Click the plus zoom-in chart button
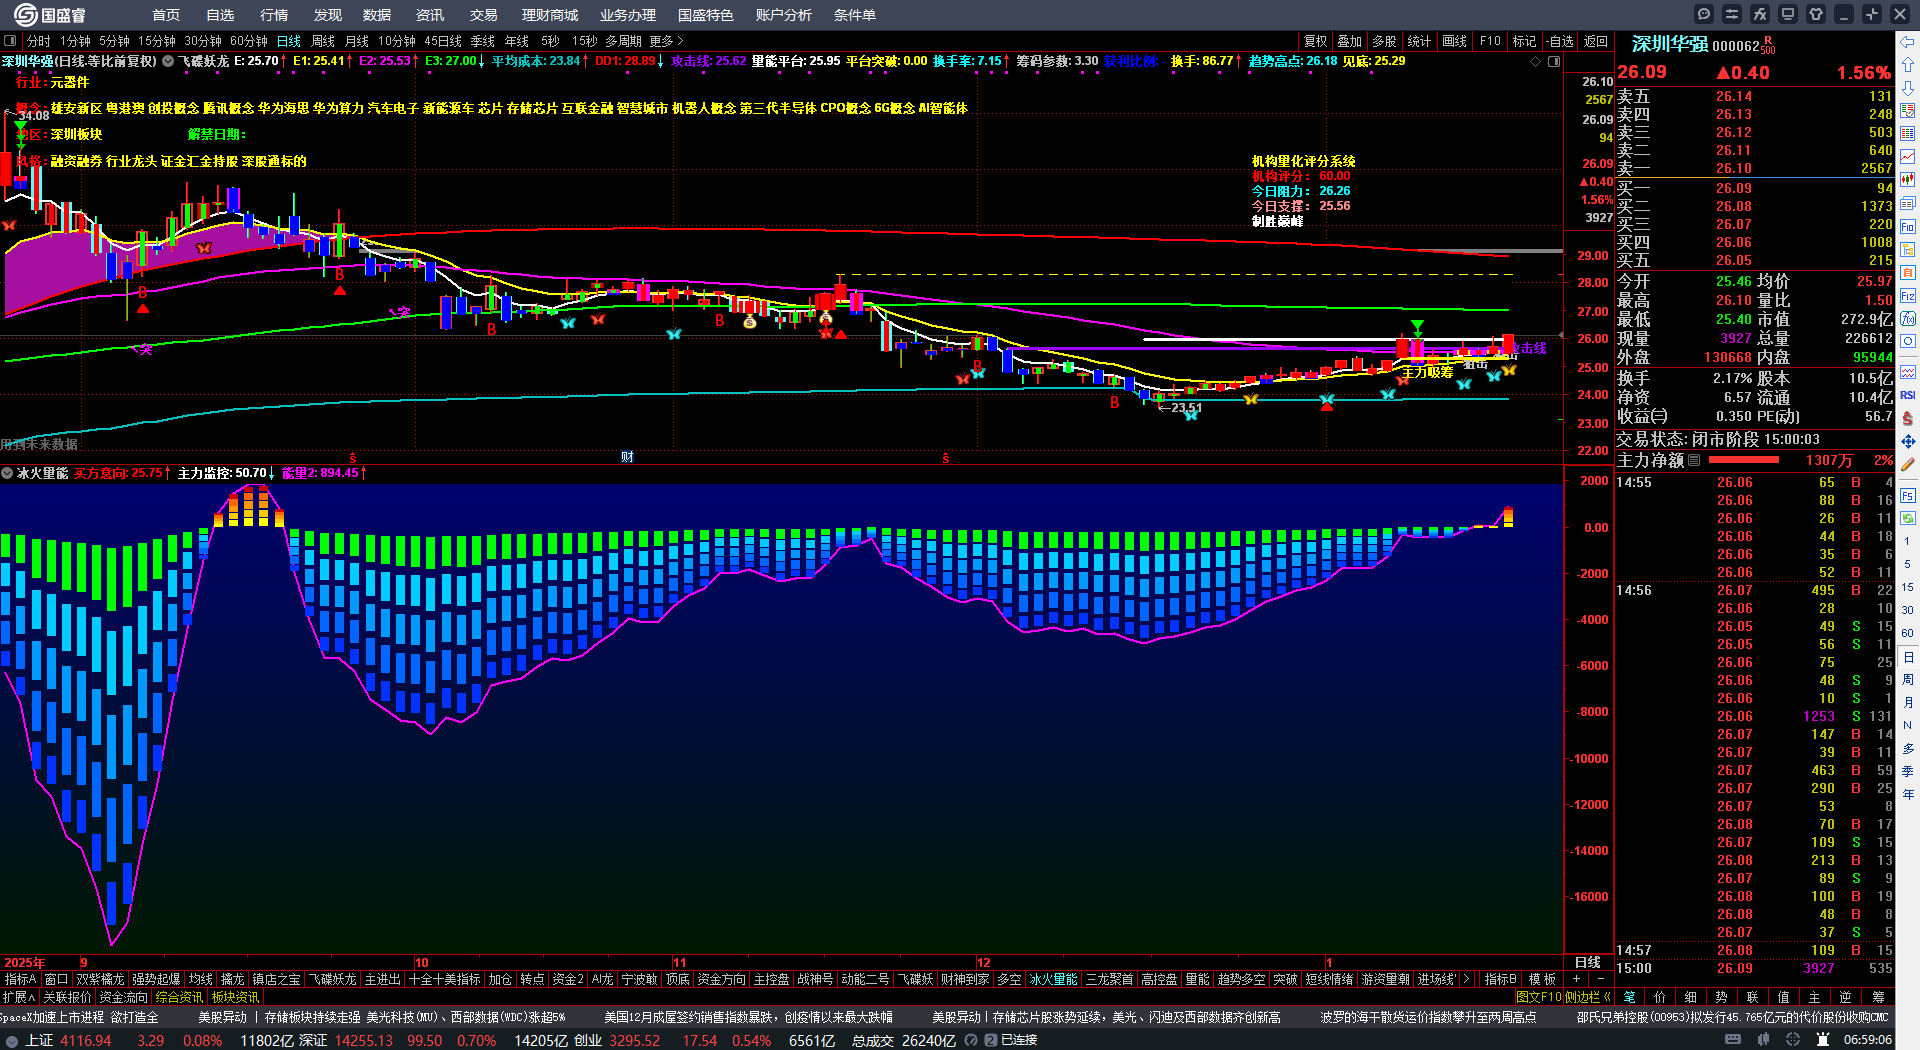This screenshot has height=1050, width=1920. 1576,979
